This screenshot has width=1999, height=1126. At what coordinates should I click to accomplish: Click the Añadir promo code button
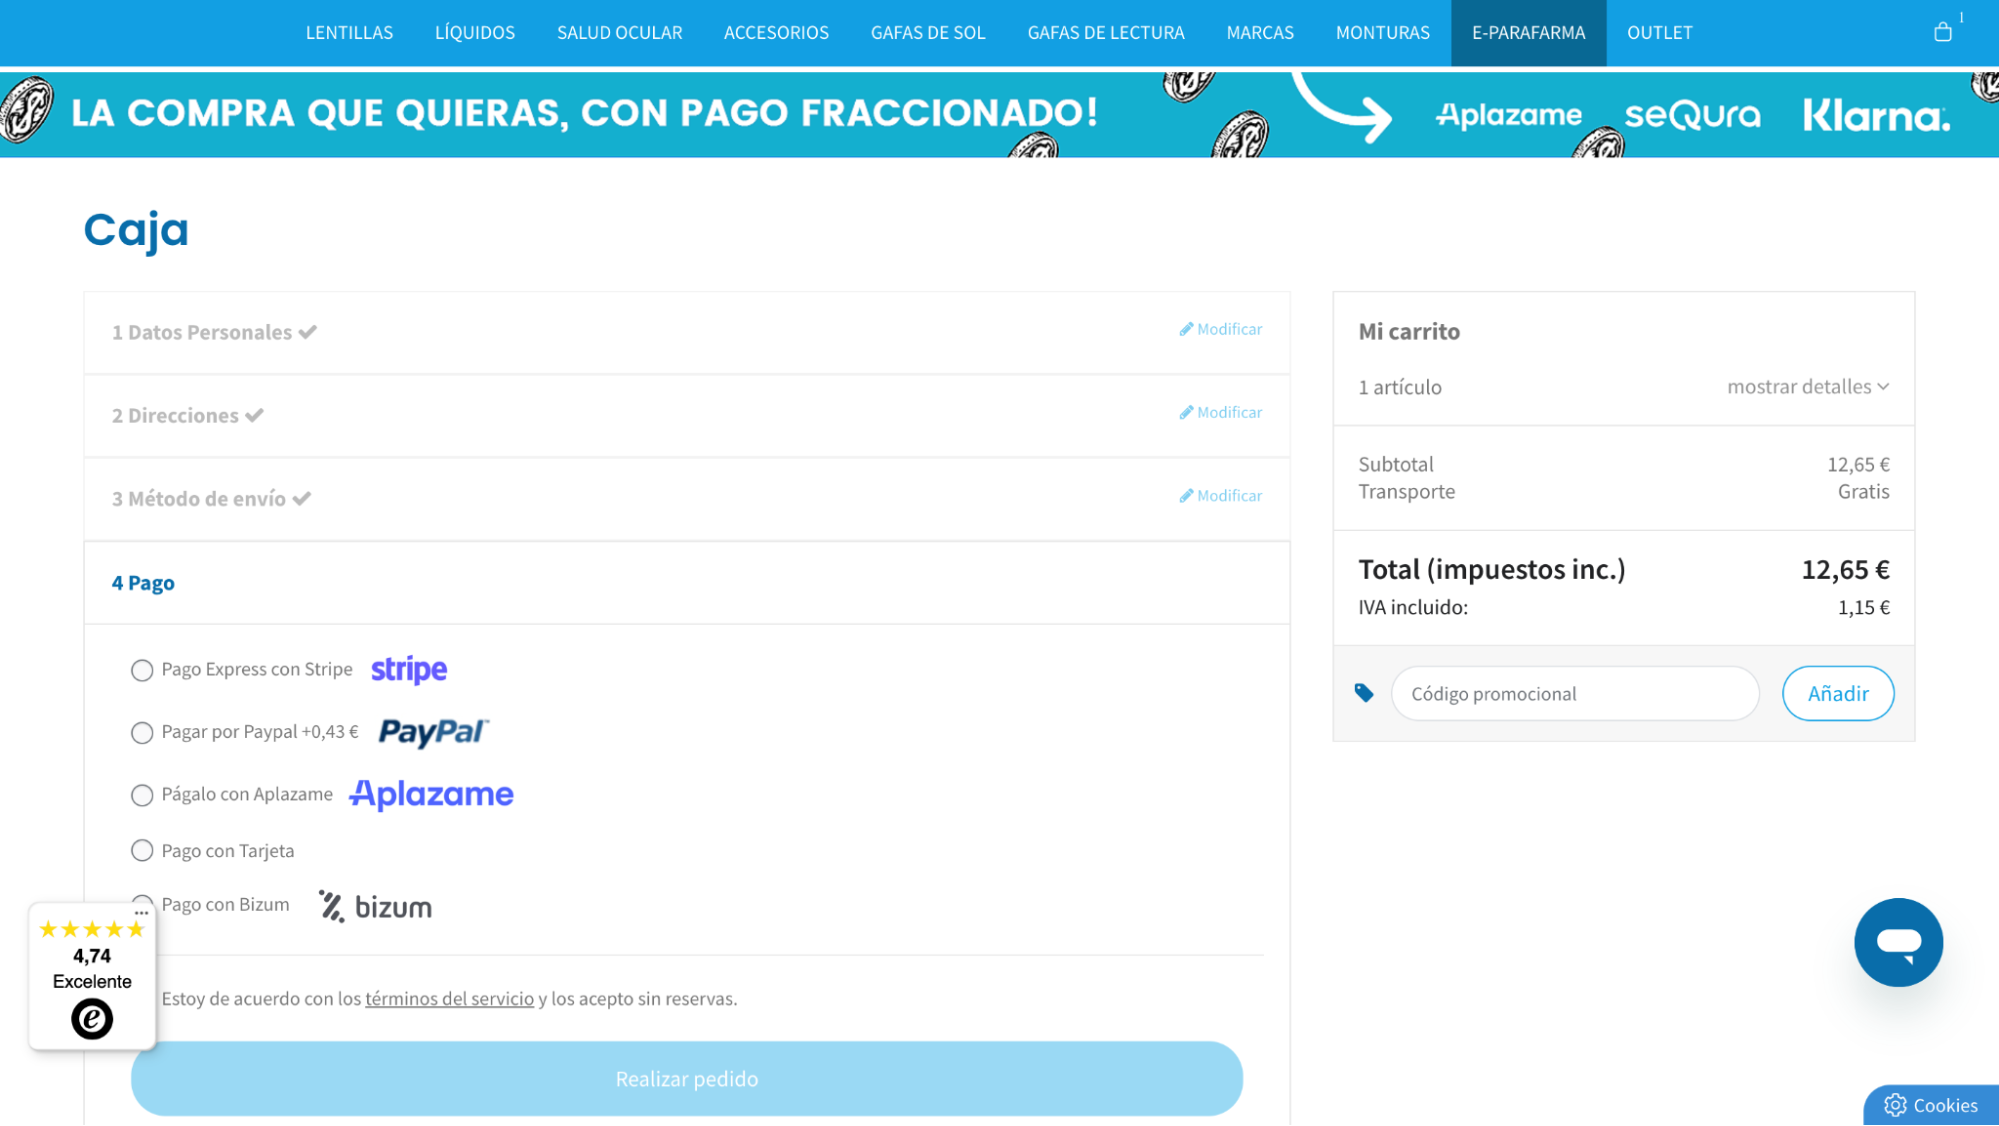pyautogui.click(x=1838, y=693)
